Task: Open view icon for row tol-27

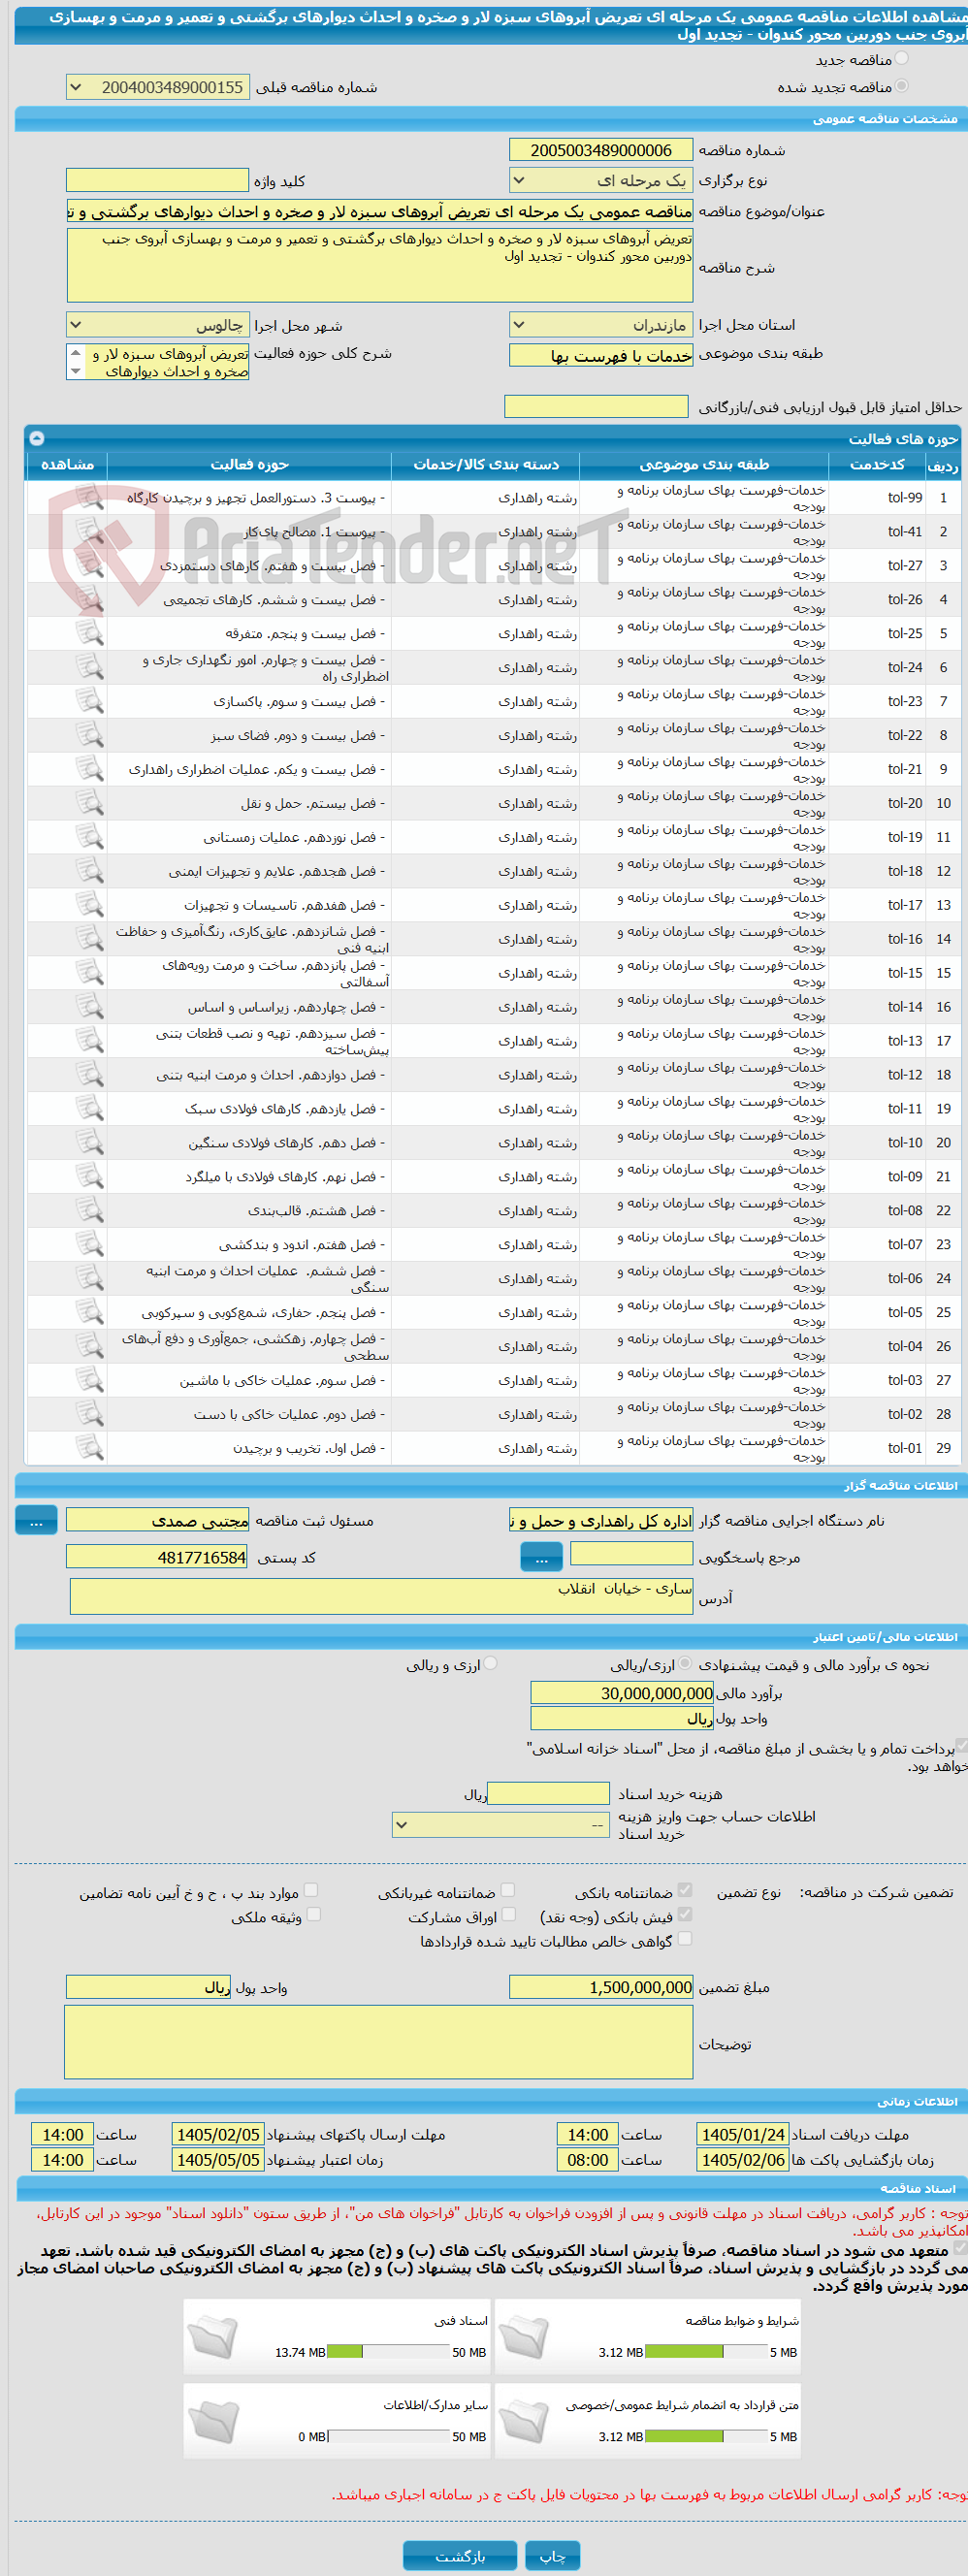Action: pos(89,565)
